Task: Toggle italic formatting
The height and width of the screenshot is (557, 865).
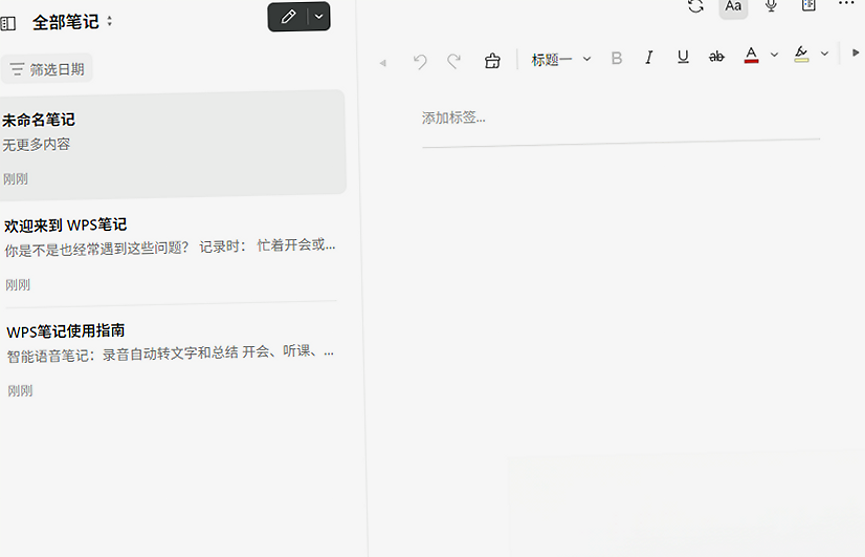Action: pos(649,57)
